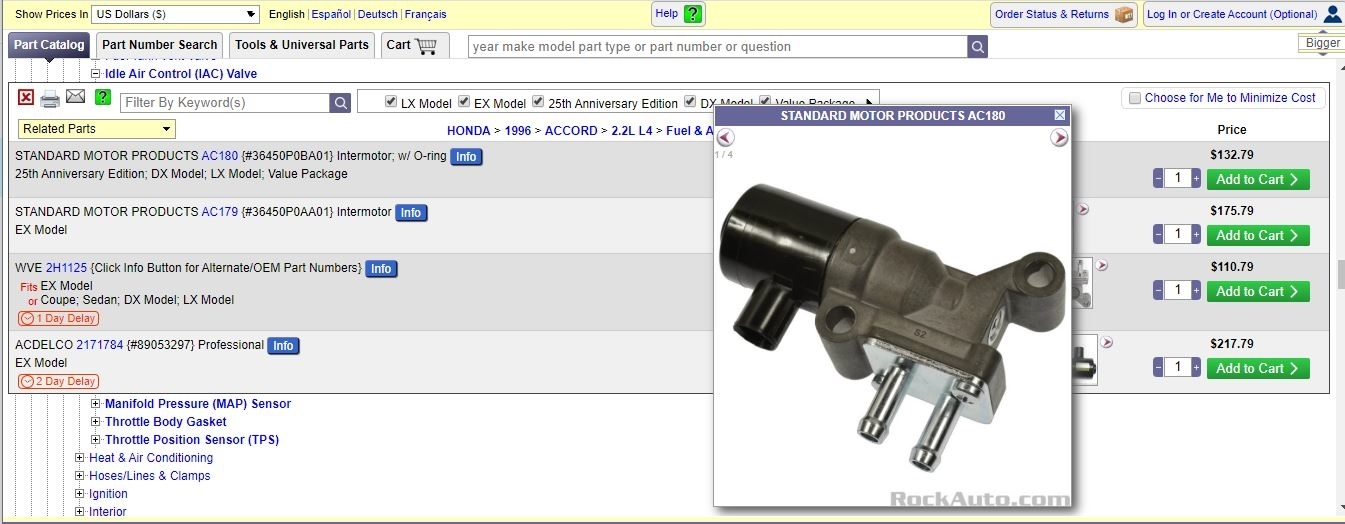Add the $217.79 ACDelco part to cart
1345x524 pixels.
coord(1258,369)
